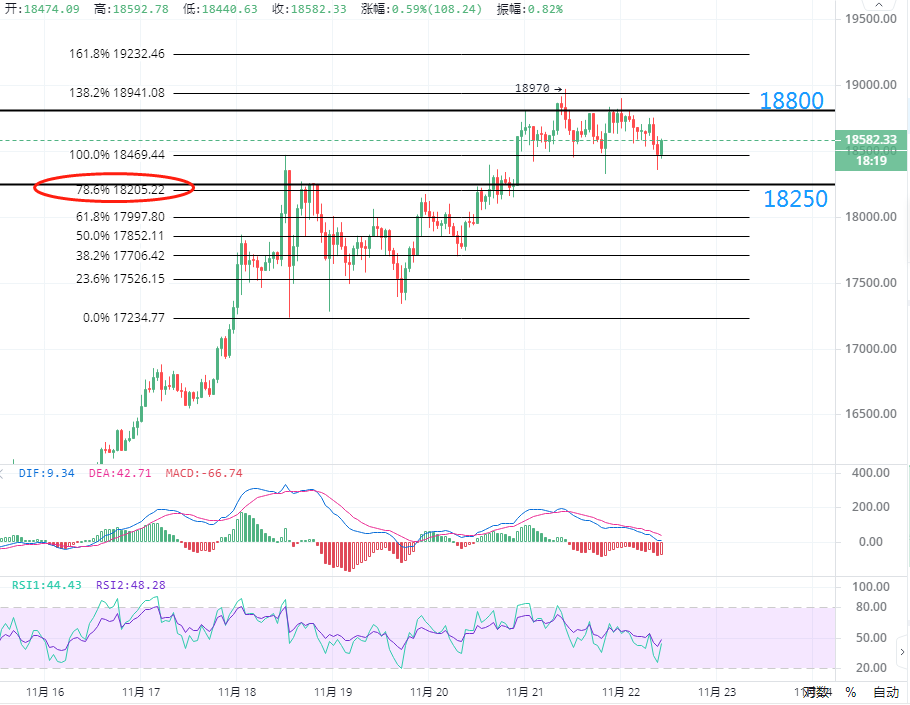Toggle the % percent scale option
Viewport: 910px width, 705px height.
coord(851,692)
